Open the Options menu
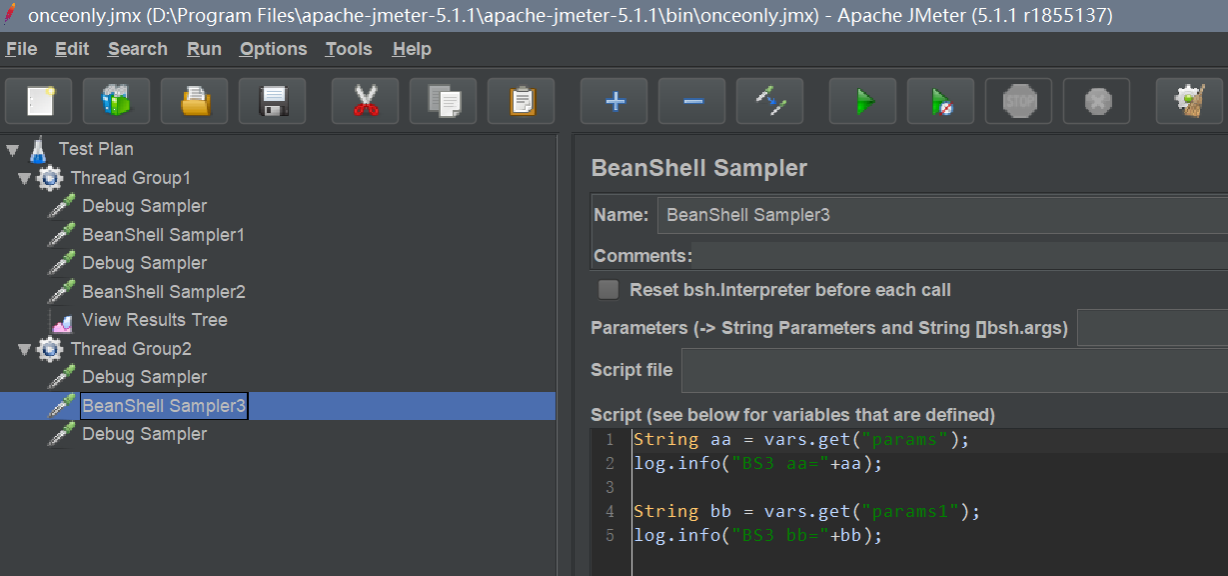Viewport: 1228px width, 576px height. point(273,49)
